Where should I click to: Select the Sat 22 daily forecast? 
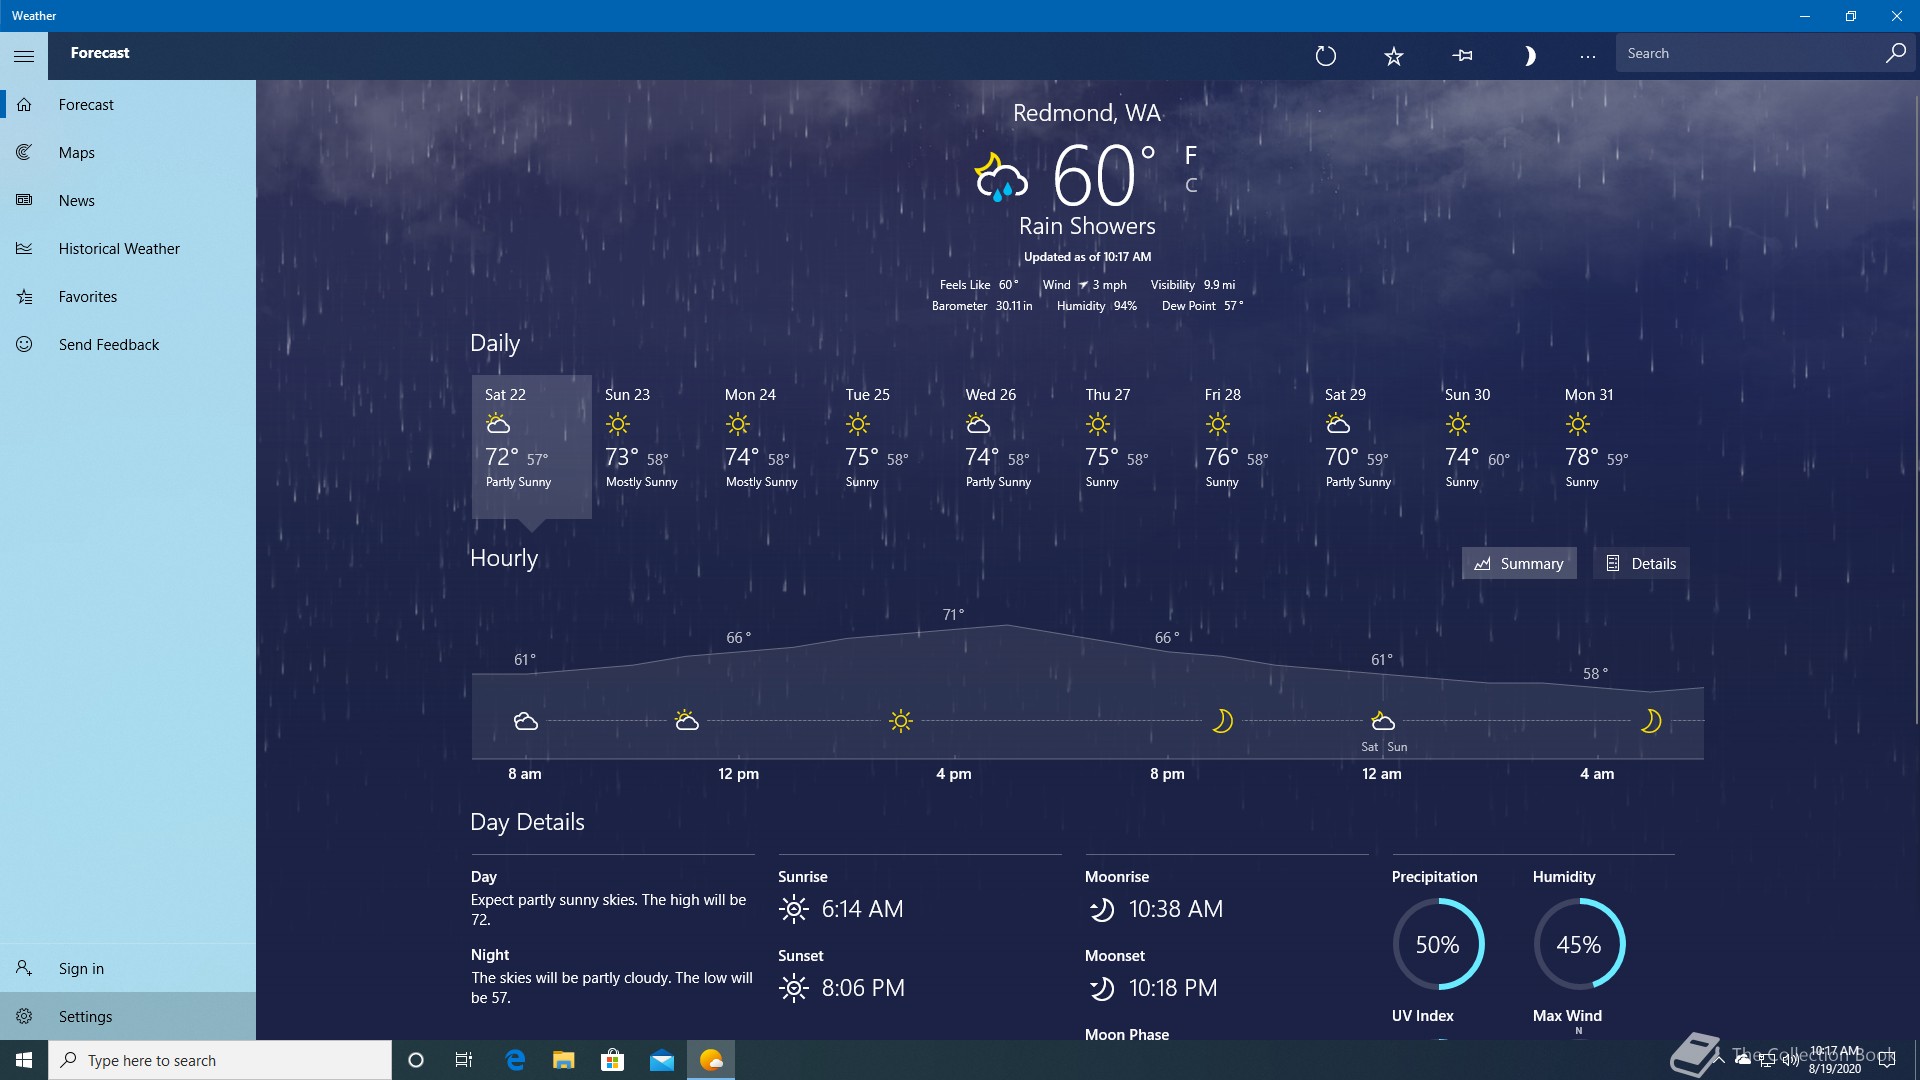pyautogui.click(x=531, y=446)
